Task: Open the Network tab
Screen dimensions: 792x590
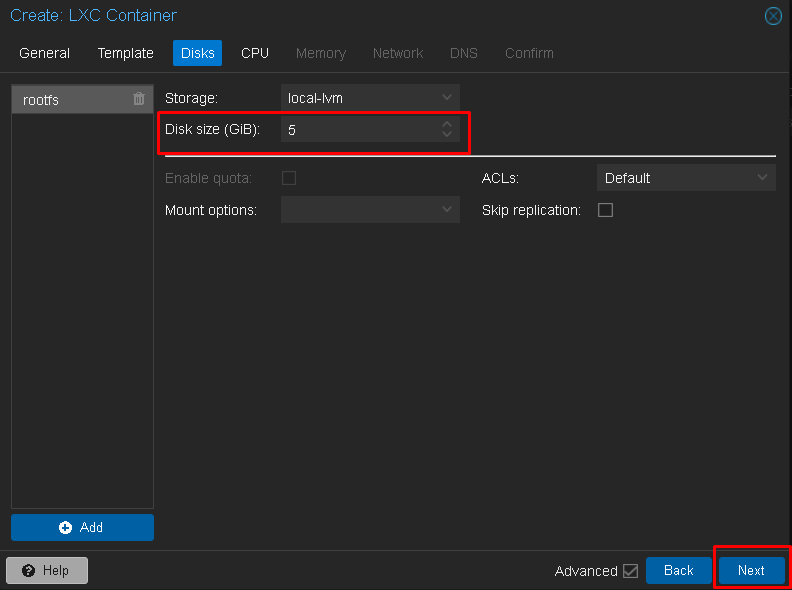Action: (398, 53)
